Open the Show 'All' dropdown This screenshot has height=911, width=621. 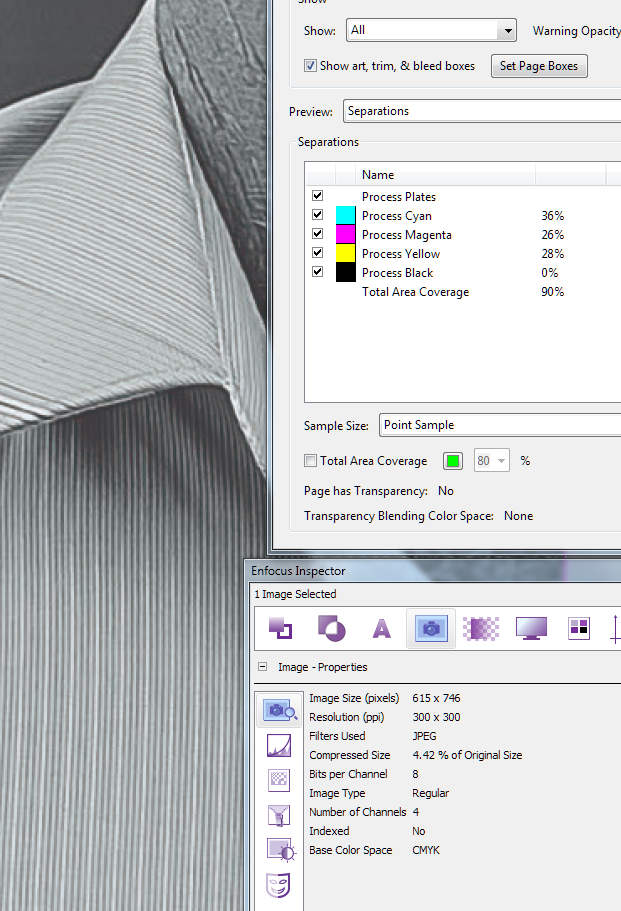click(x=431, y=30)
